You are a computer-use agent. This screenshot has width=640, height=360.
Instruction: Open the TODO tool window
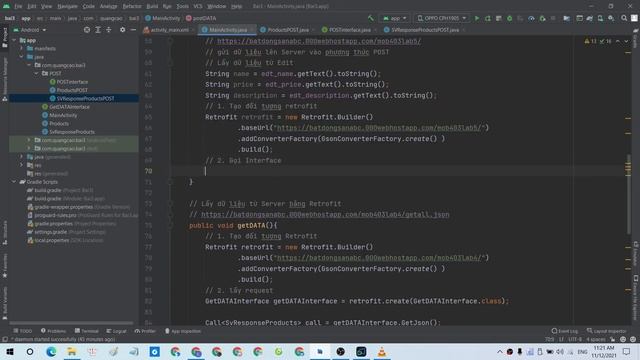coord(22,331)
